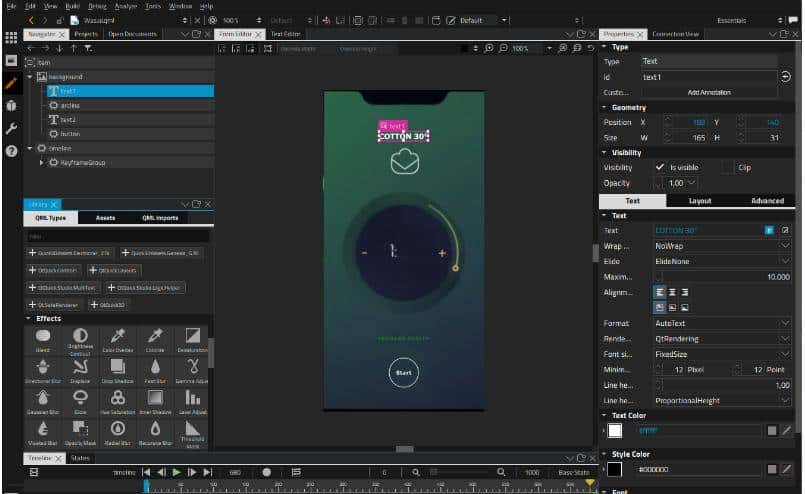Set horizontal alignment to left

[x=660, y=292]
